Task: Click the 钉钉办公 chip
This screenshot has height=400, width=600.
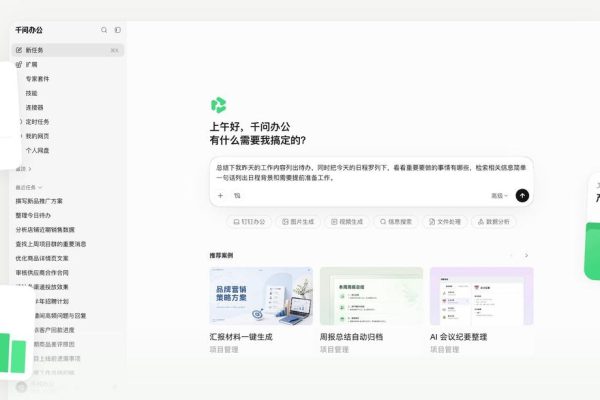Action: pyautogui.click(x=249, y=222)
